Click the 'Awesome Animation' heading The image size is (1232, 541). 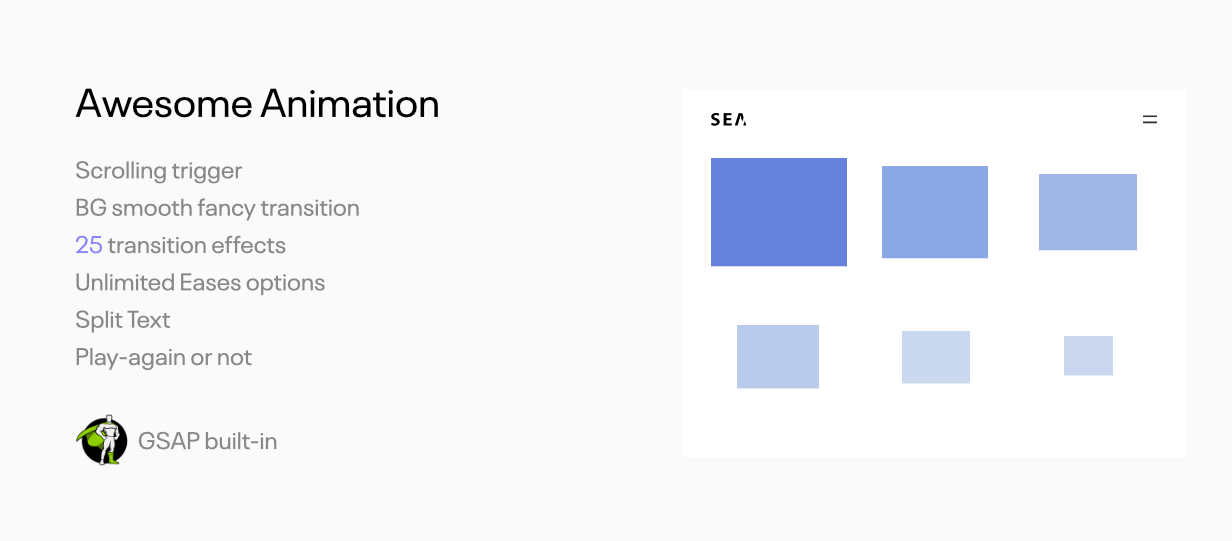pos(257,104)
